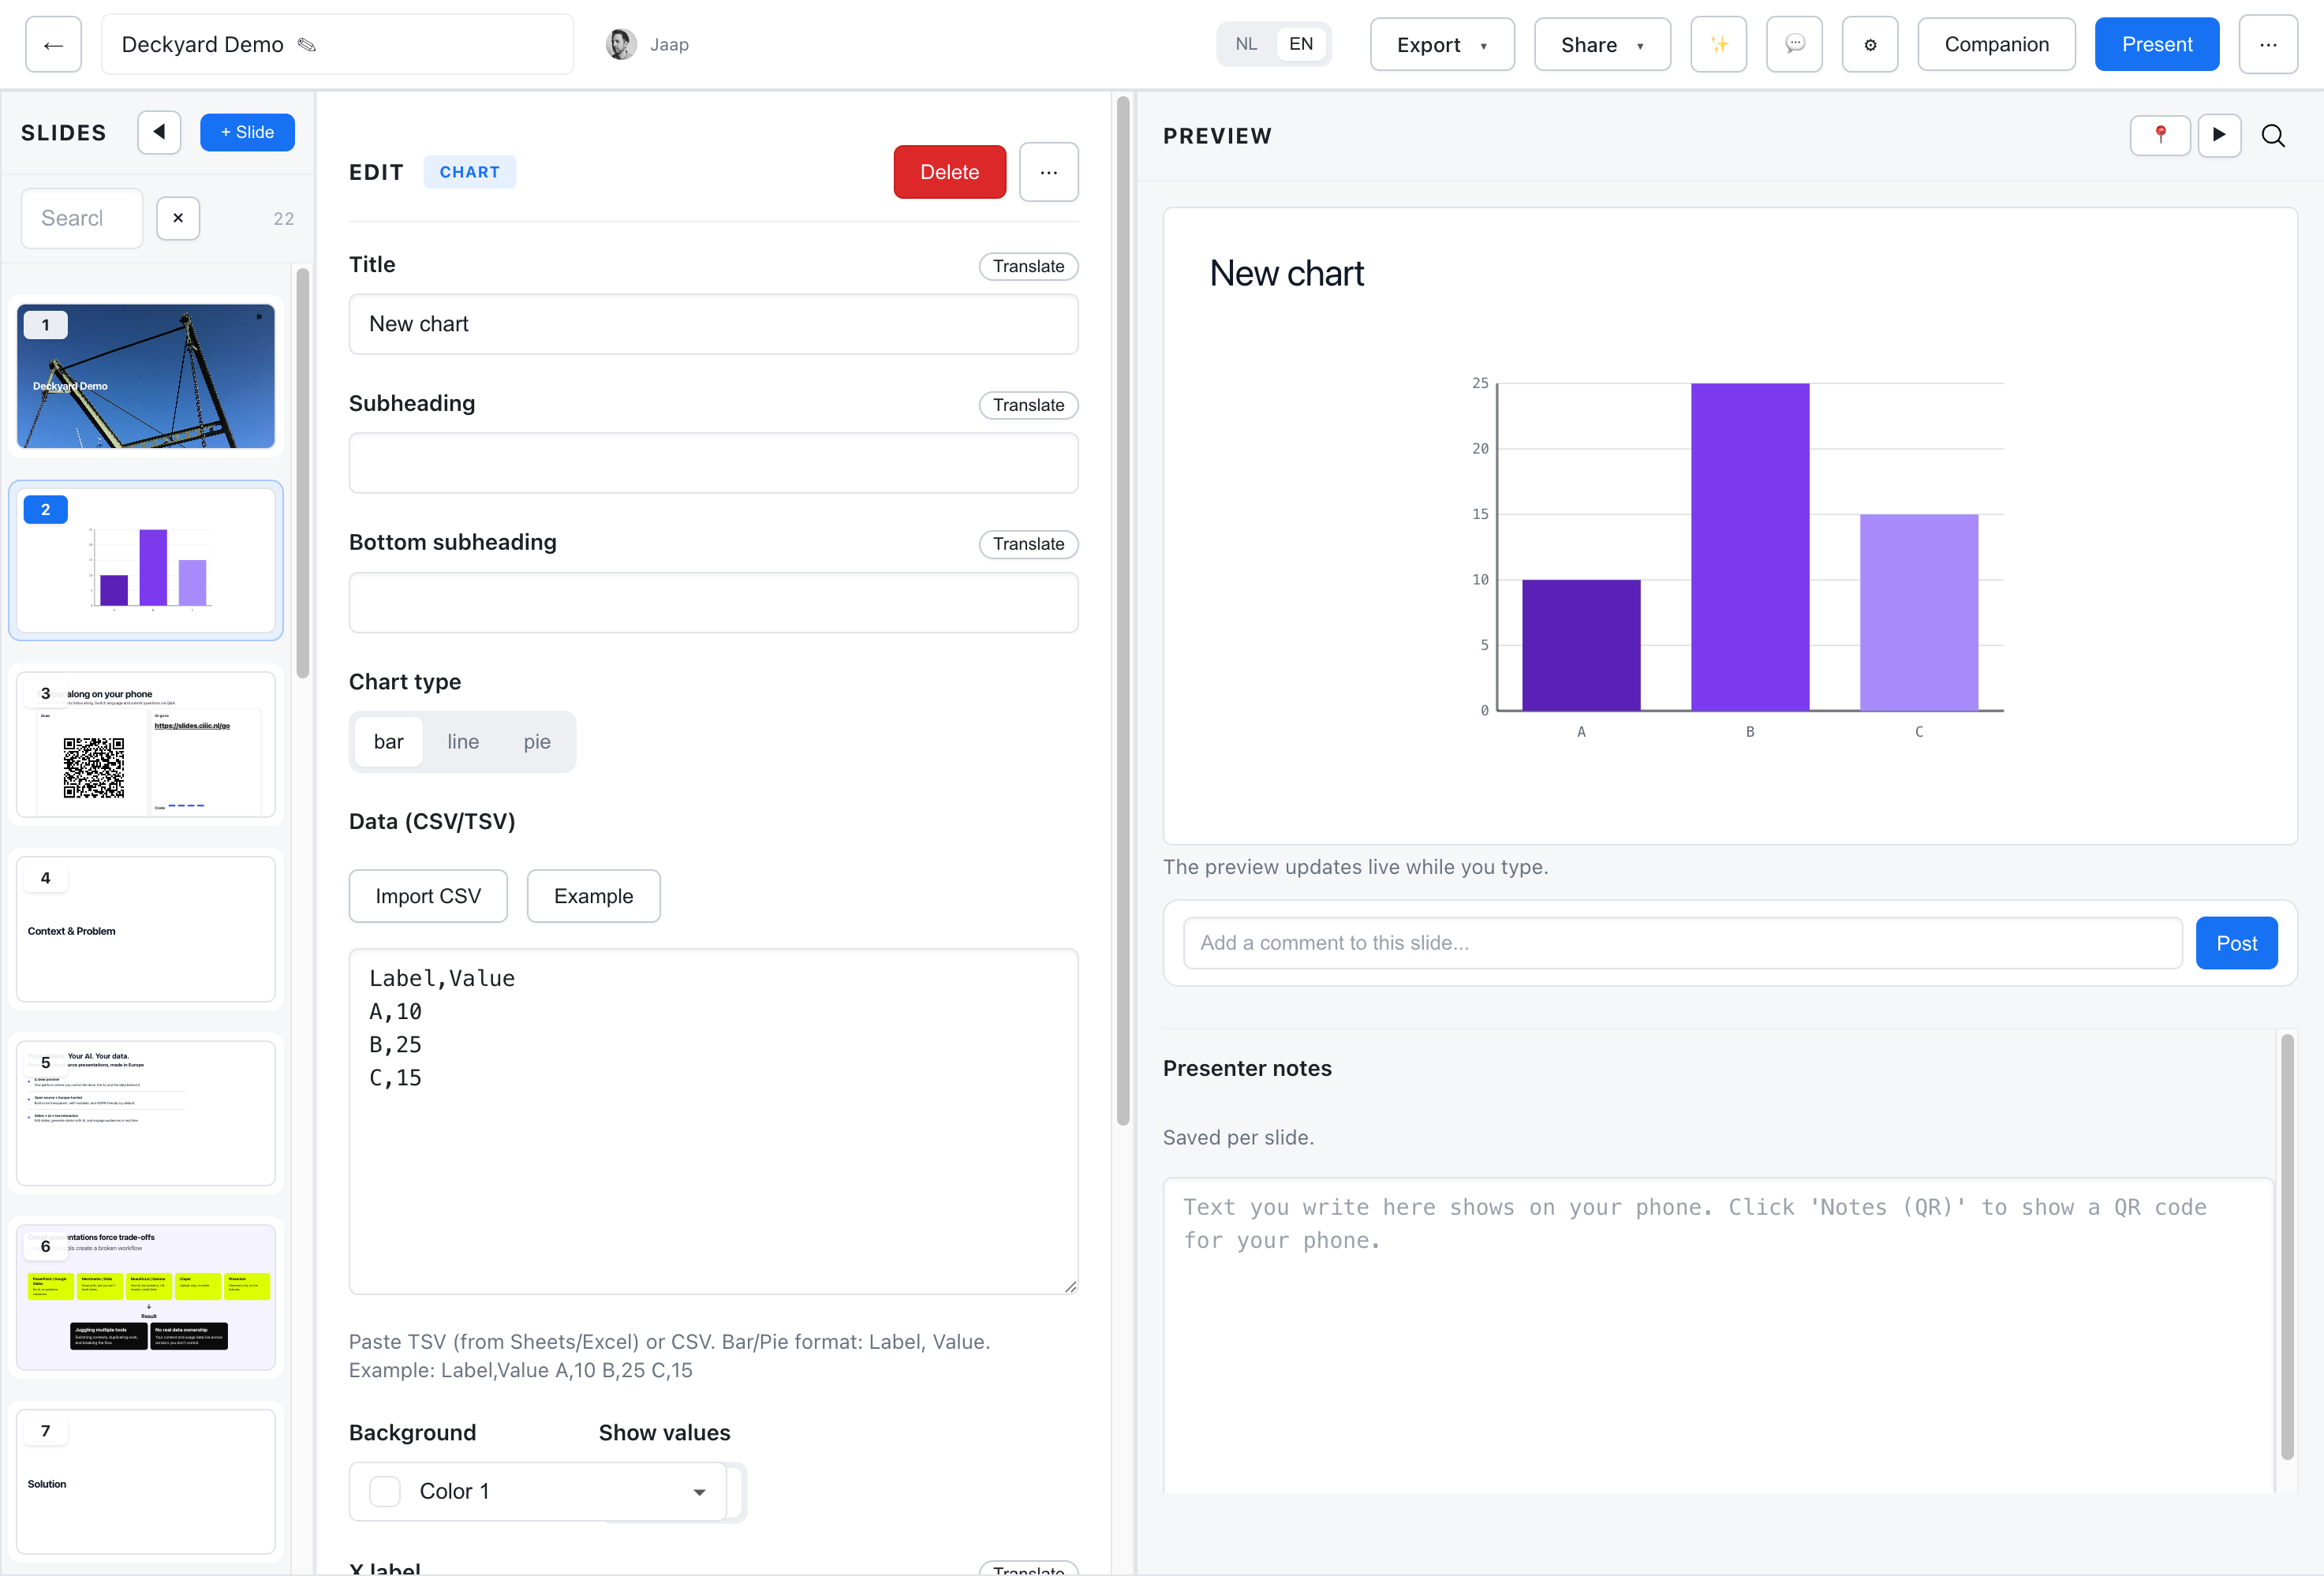
Task: Load Example chart data
Action: click(593, 896)
